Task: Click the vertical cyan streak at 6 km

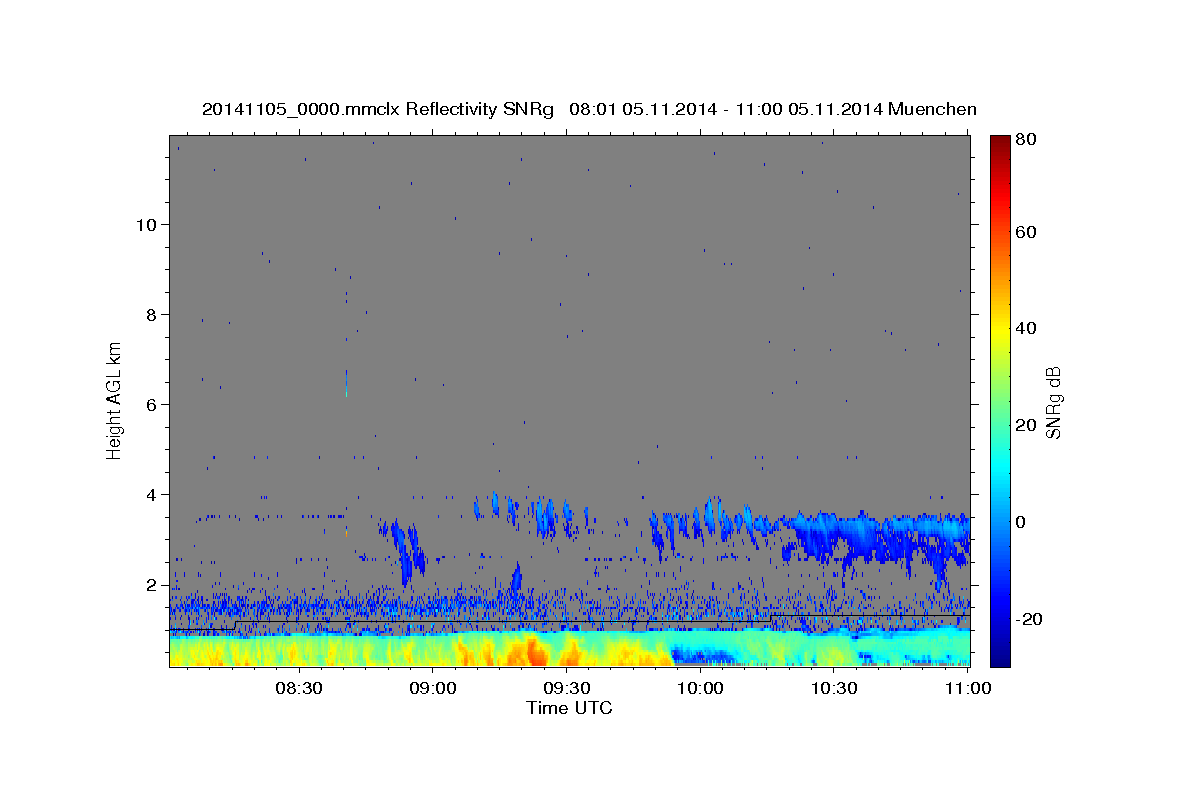Action: (346, 383)
